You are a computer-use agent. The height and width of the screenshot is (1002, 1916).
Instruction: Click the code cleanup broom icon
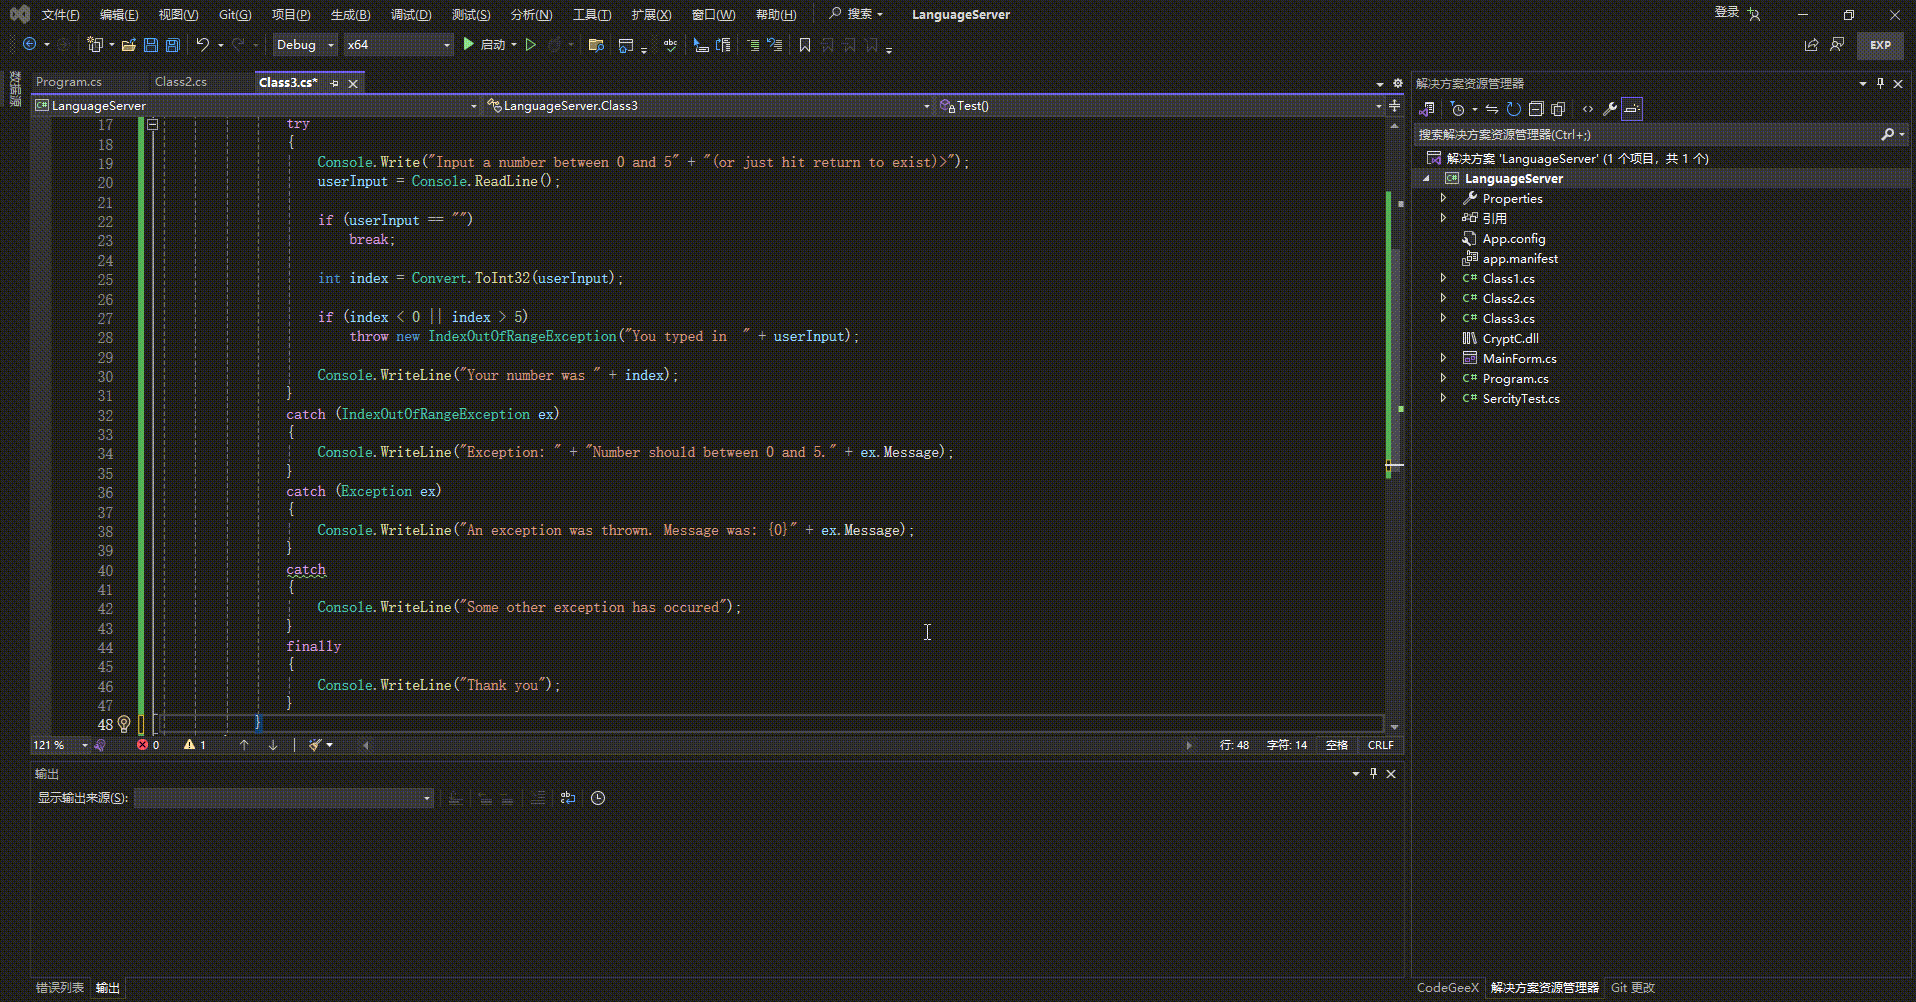click(315, 745)
